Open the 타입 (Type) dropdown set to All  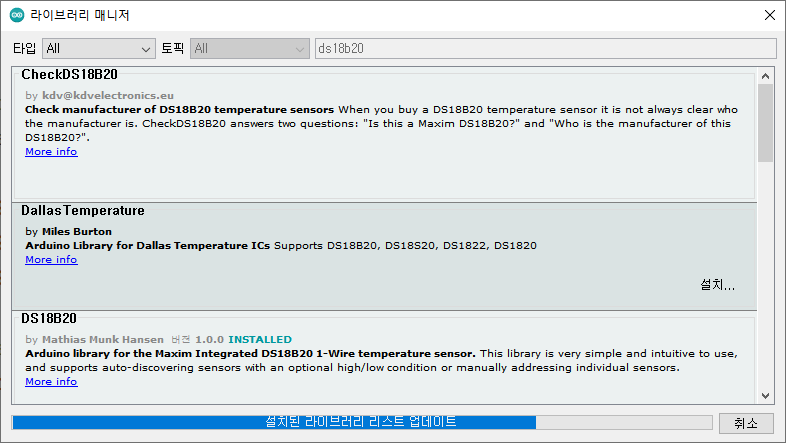point(99,49)
